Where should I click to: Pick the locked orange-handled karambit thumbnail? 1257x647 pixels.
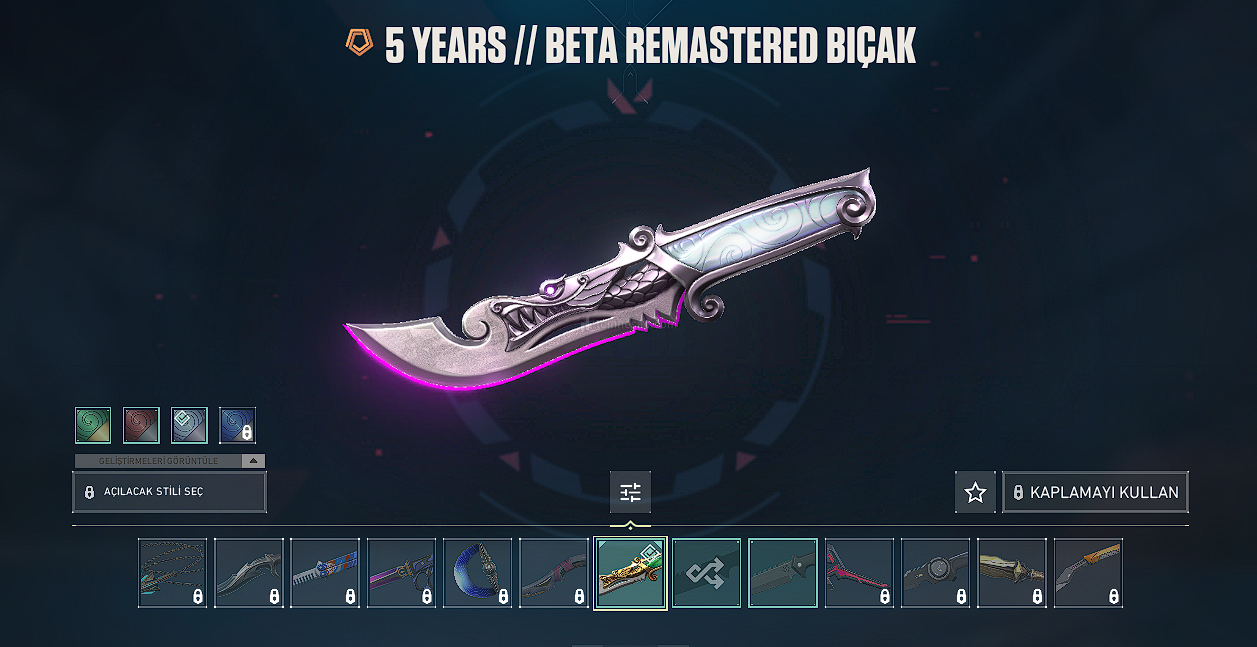1088,573
